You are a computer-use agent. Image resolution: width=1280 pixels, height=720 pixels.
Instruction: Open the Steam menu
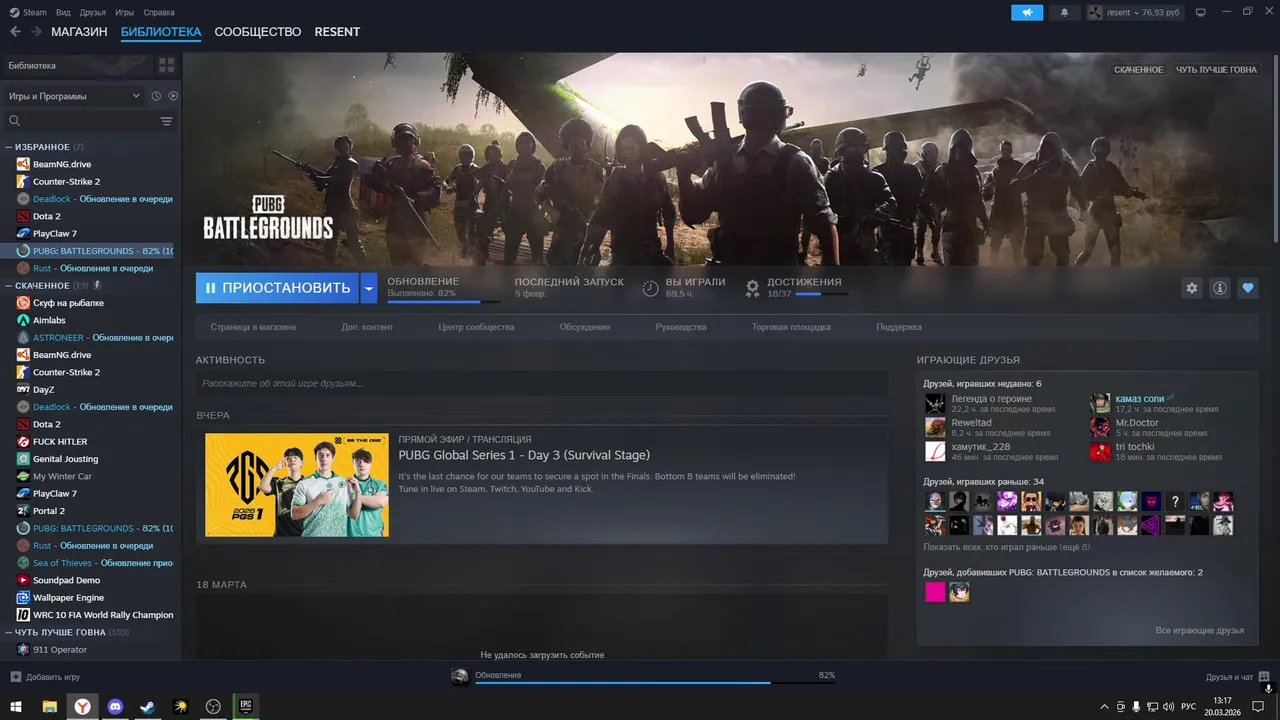pos(34,12)
